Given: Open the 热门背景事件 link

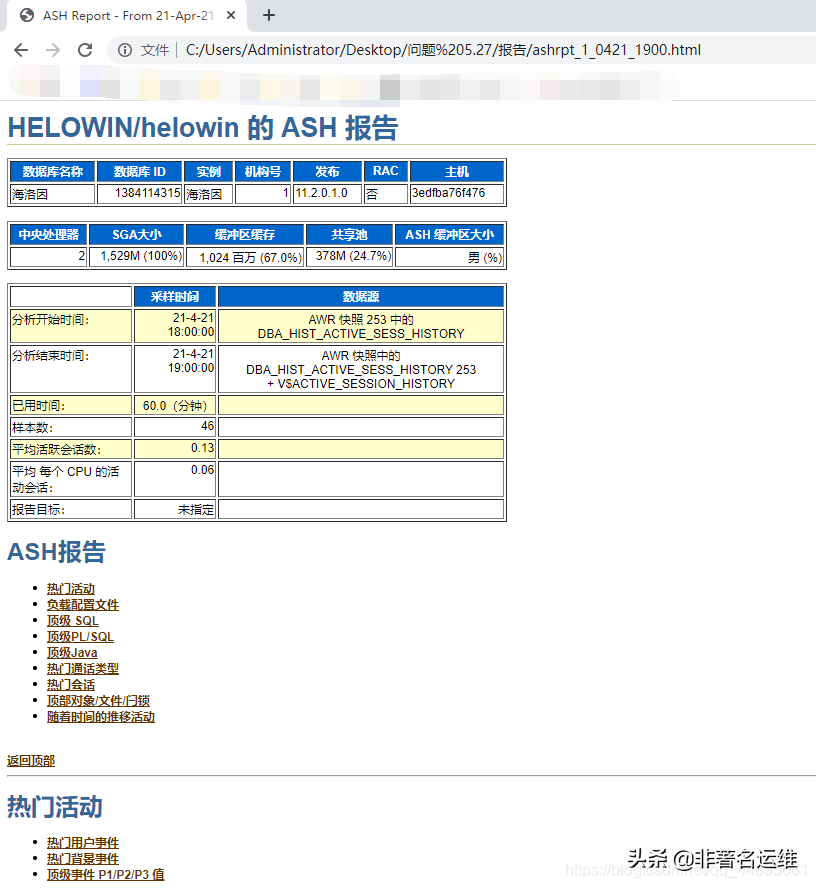Looking at the screenshot, I should 82,858.
